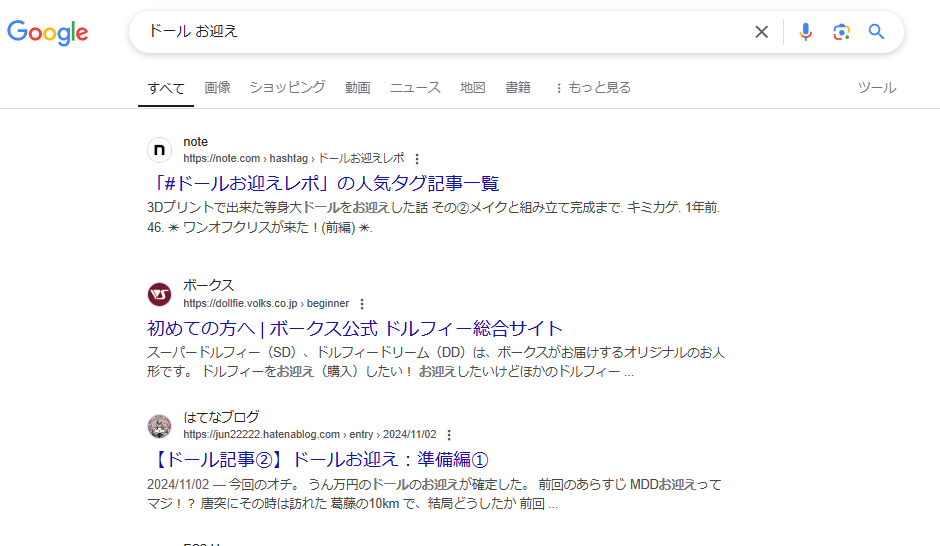Click the site name note
Screen dimensions: 940x546
coord(195,142)
